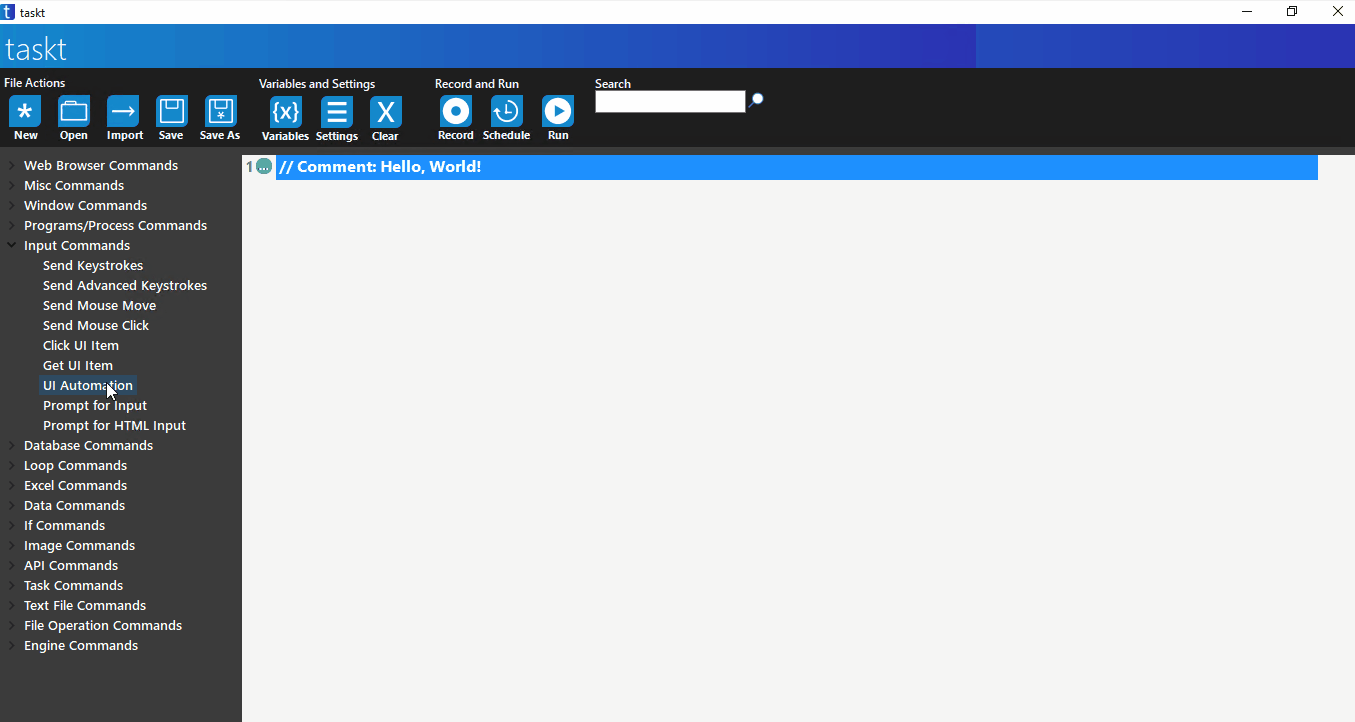
Task: Expand Window Commands arrow
Action: pos(11,205)
